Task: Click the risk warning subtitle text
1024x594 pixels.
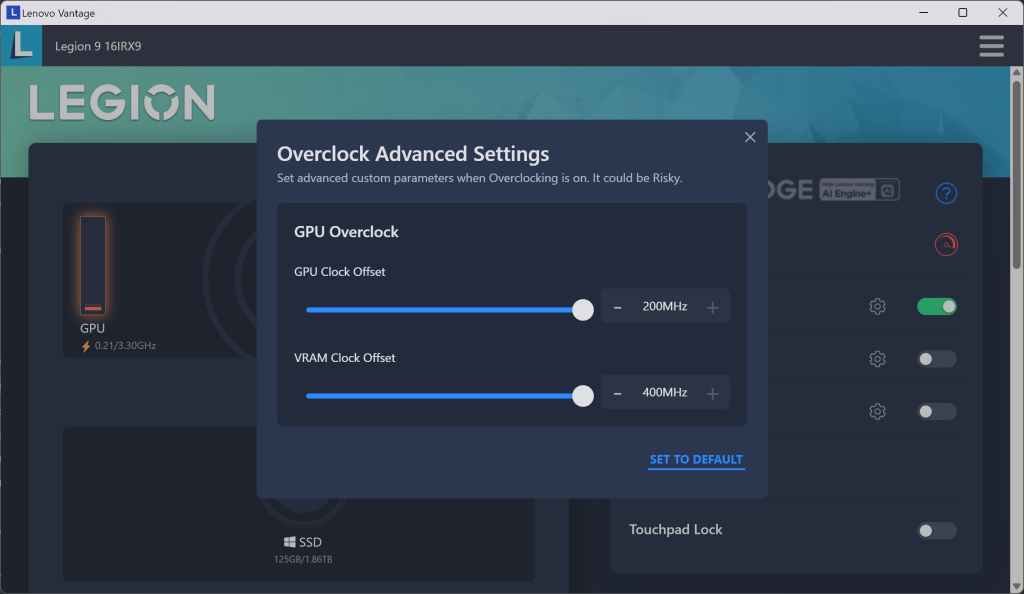Action: click(x=479, y=178)
